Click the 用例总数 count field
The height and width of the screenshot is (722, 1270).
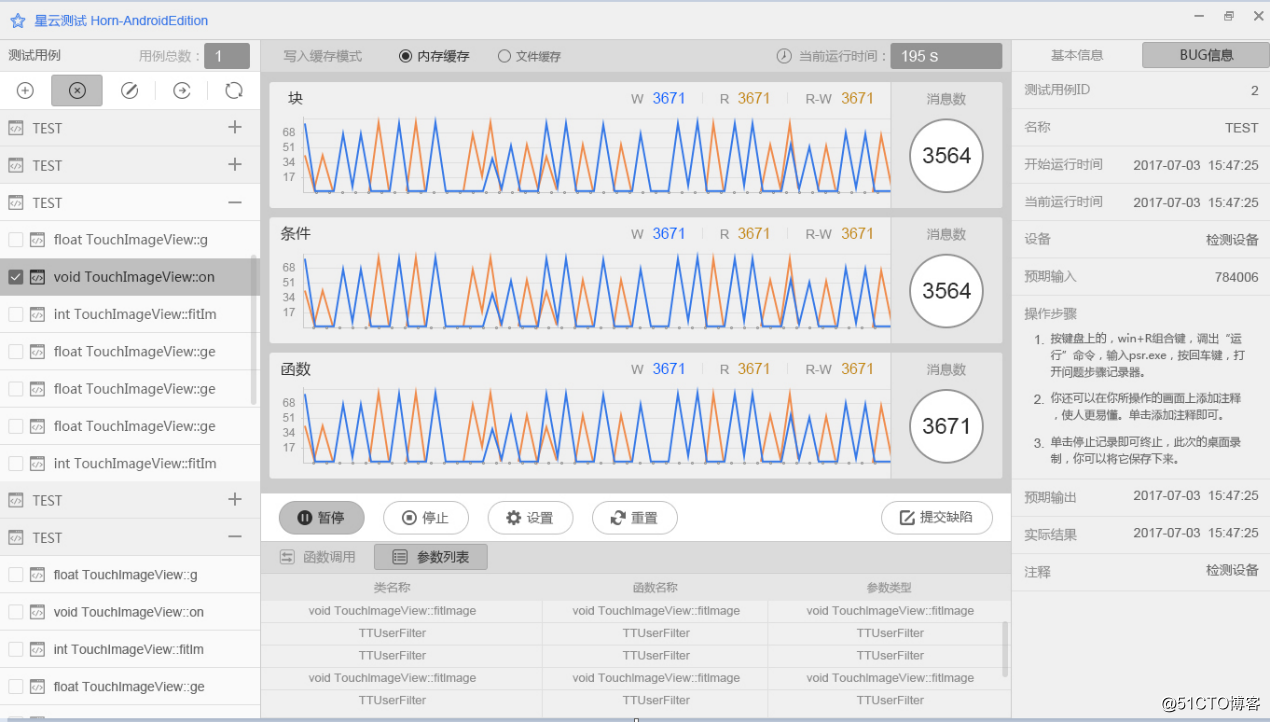[x=227, y=56]
